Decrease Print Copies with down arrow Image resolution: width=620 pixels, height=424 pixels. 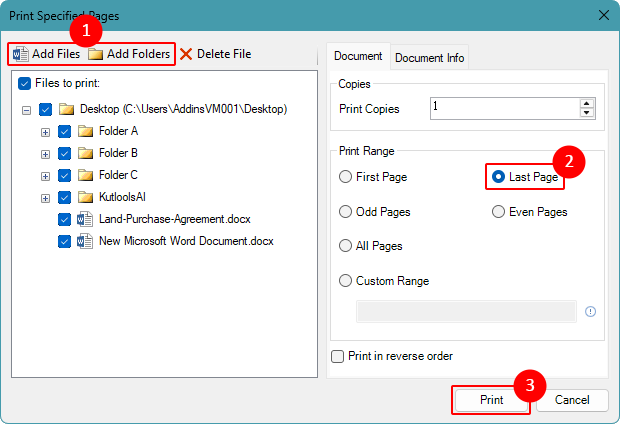coord(586,113)
